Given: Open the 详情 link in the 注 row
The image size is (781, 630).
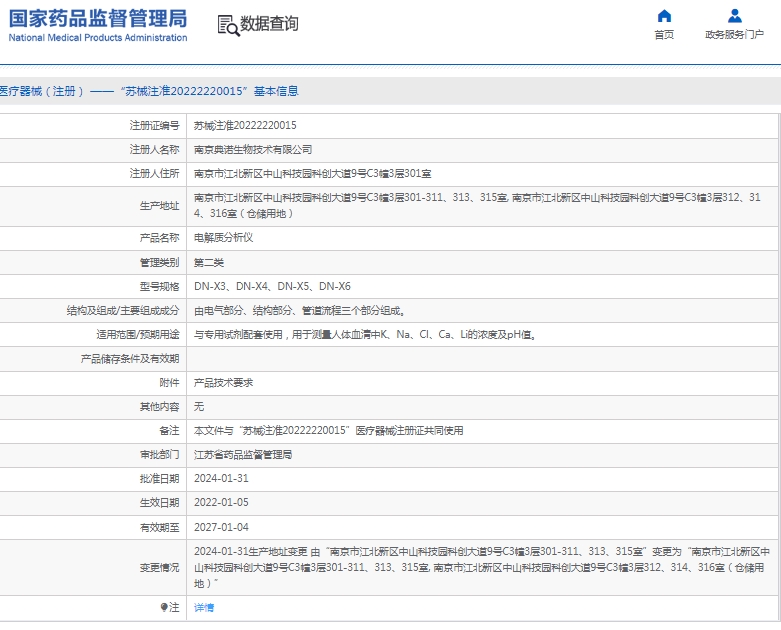Looking at the screenshot, I should pos(204,608).
